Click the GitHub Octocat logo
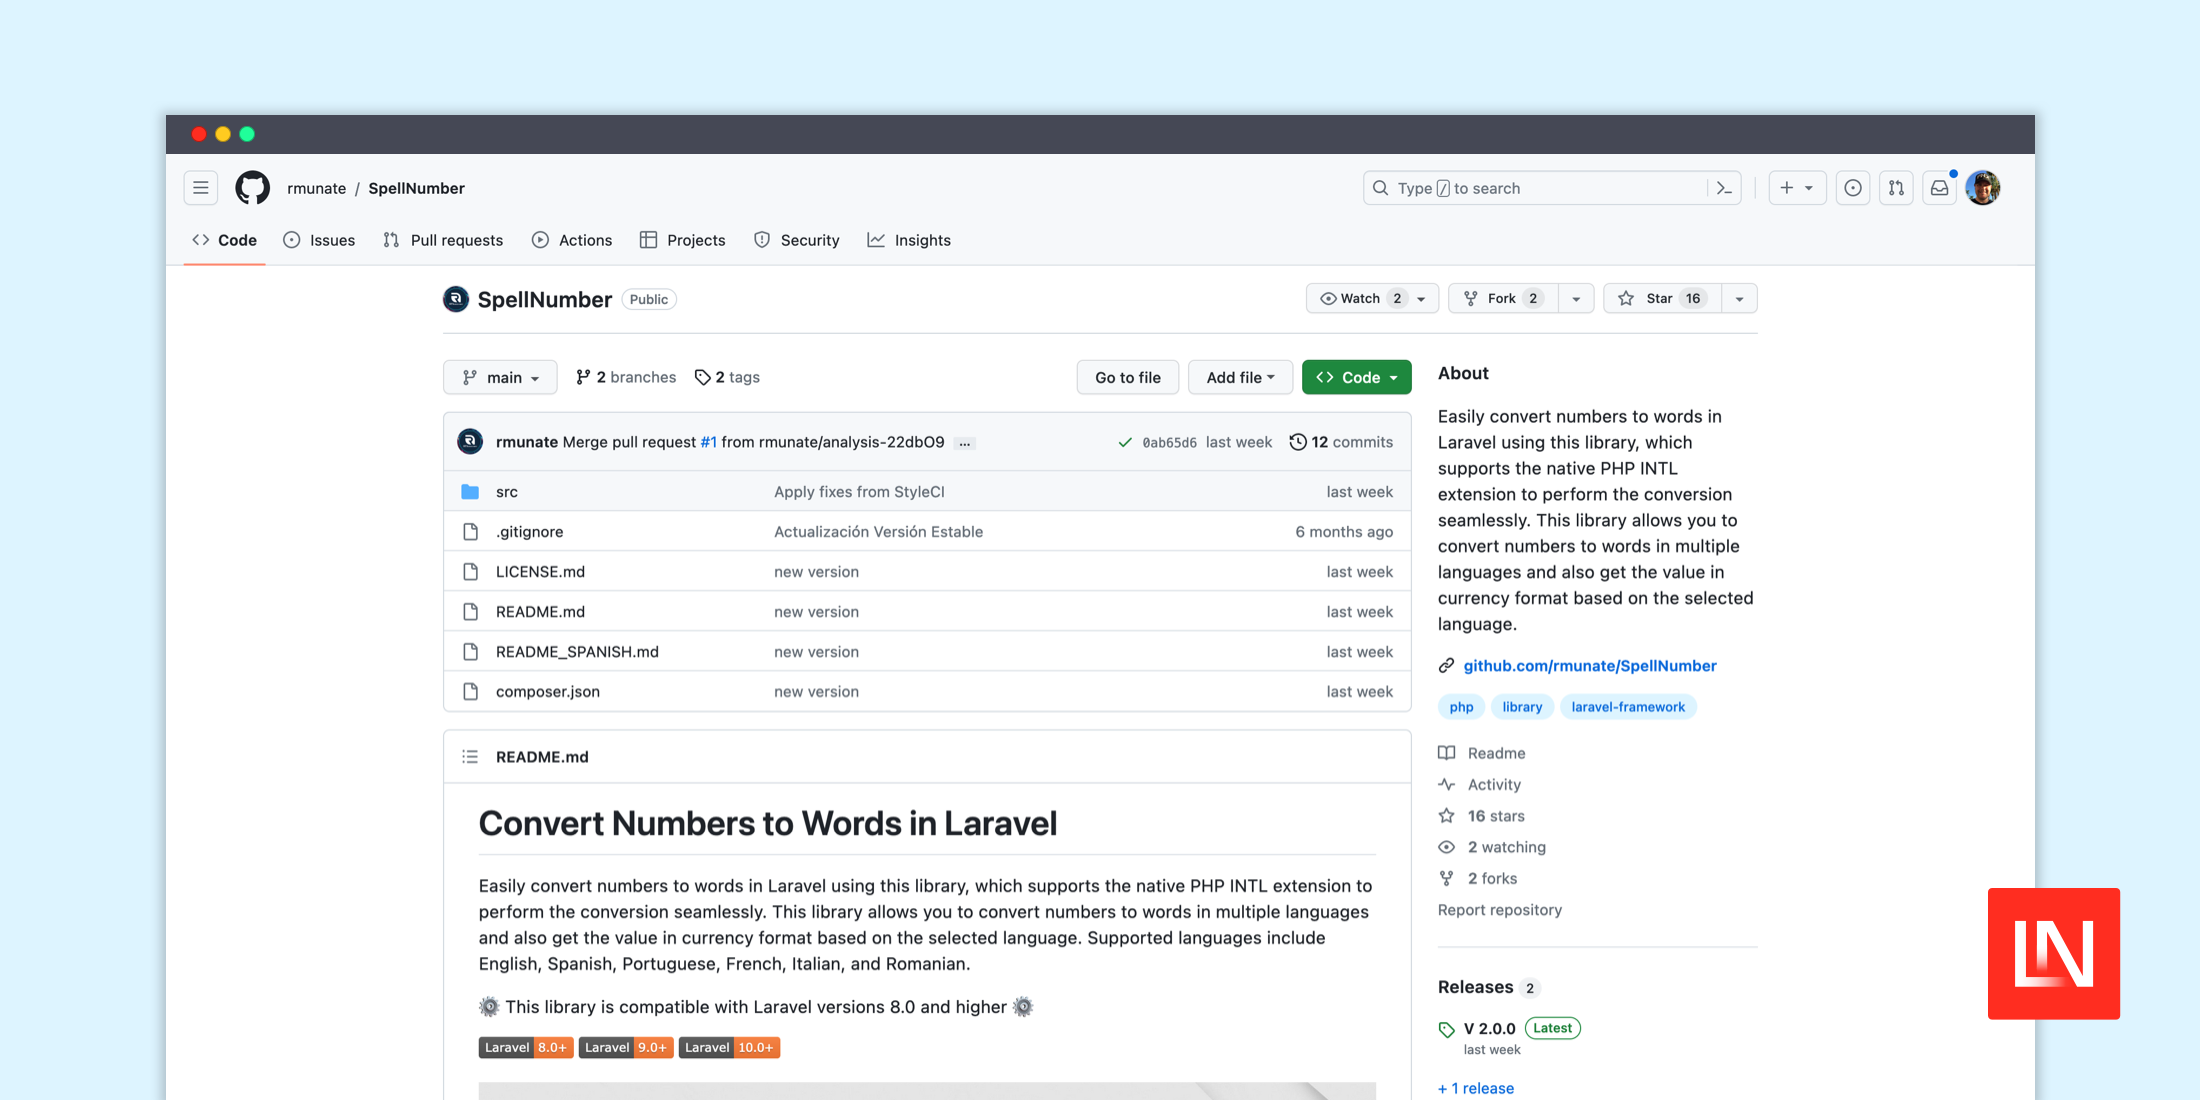Screen dimensions: 2200x1100 tap(252, 188)
